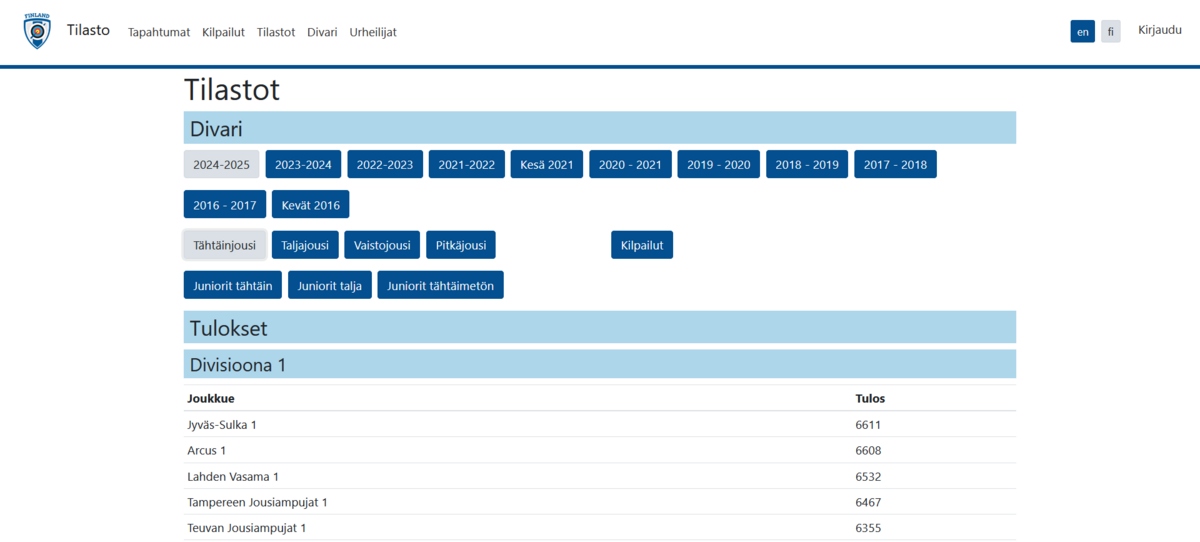Click the Joukkue column header
Image resolution: width=1200 pixels, height=542 pixels.
211,398
